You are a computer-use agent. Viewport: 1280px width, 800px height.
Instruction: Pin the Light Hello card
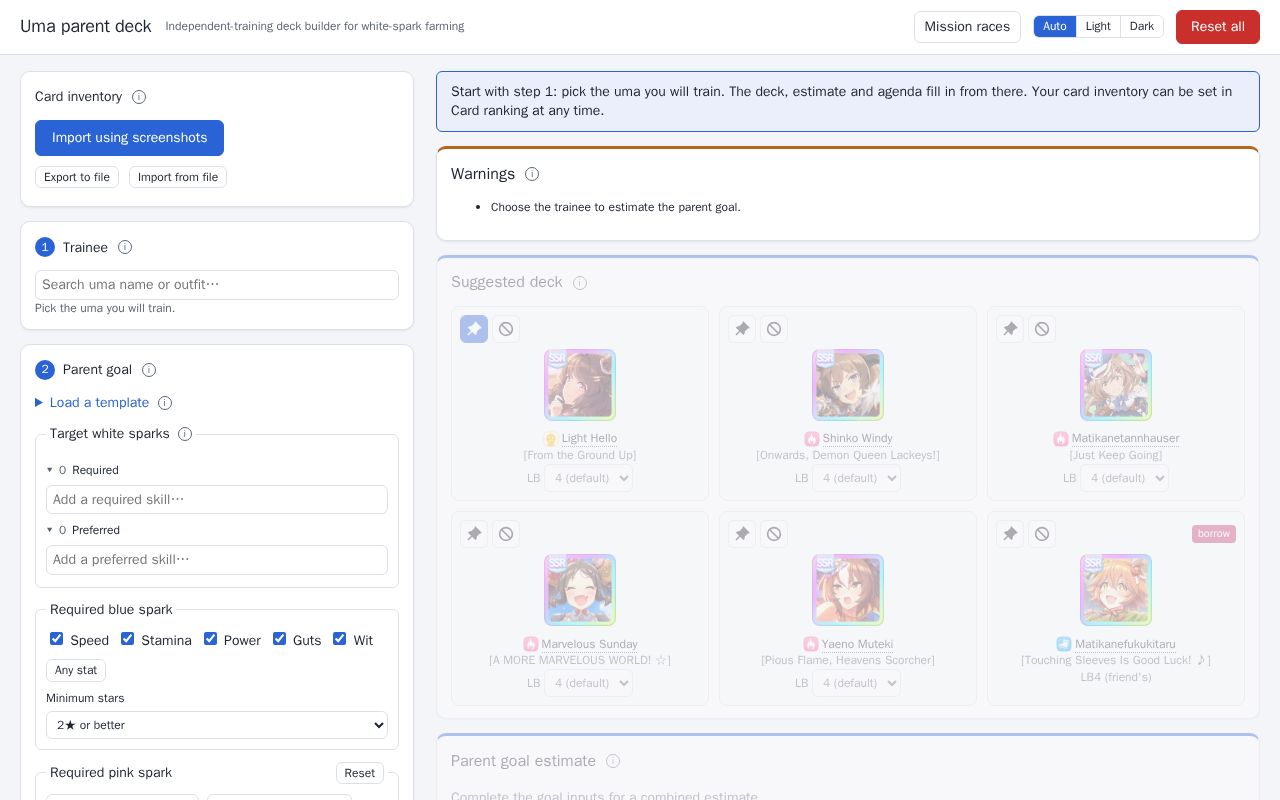point(474,329)
